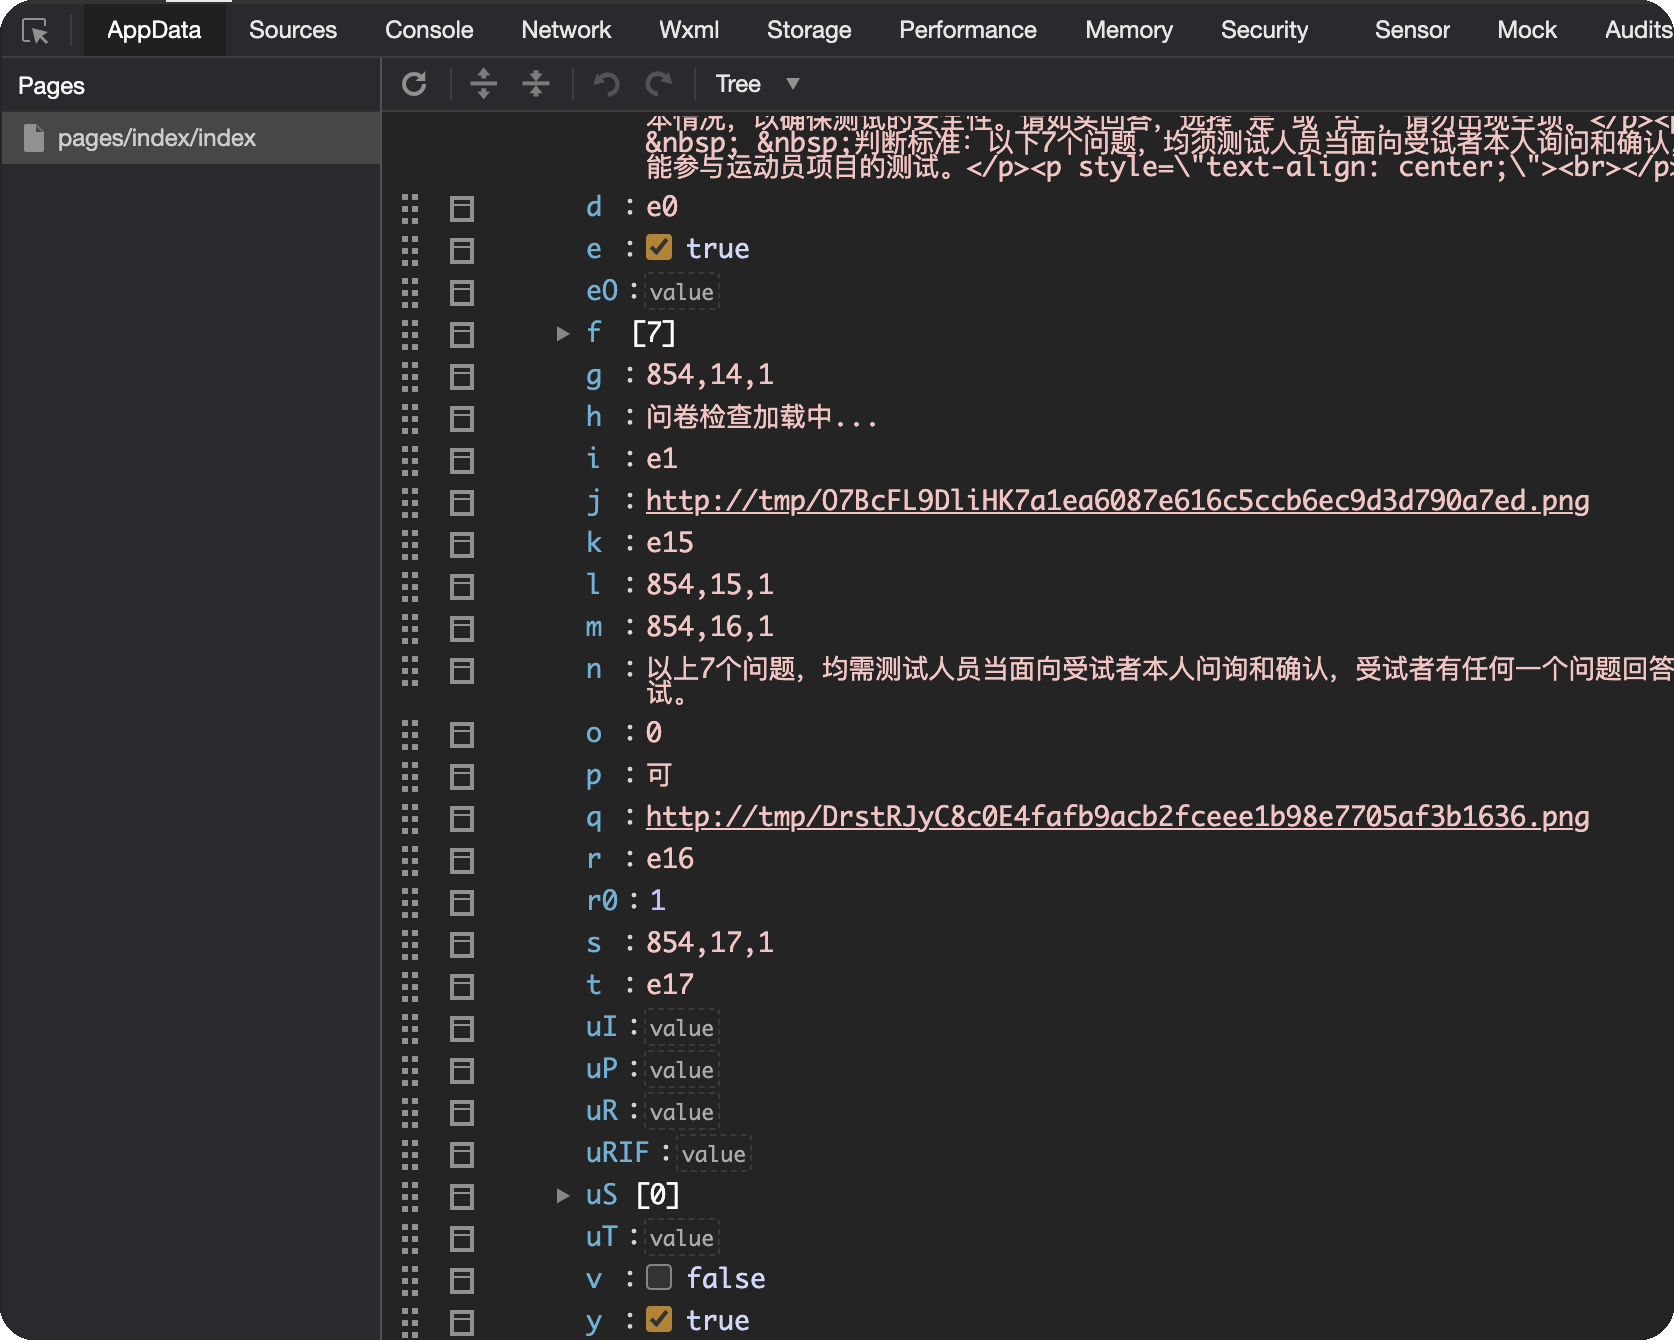Click the square action icon on row k
1674x1340 pixels.
pos(462,544)
